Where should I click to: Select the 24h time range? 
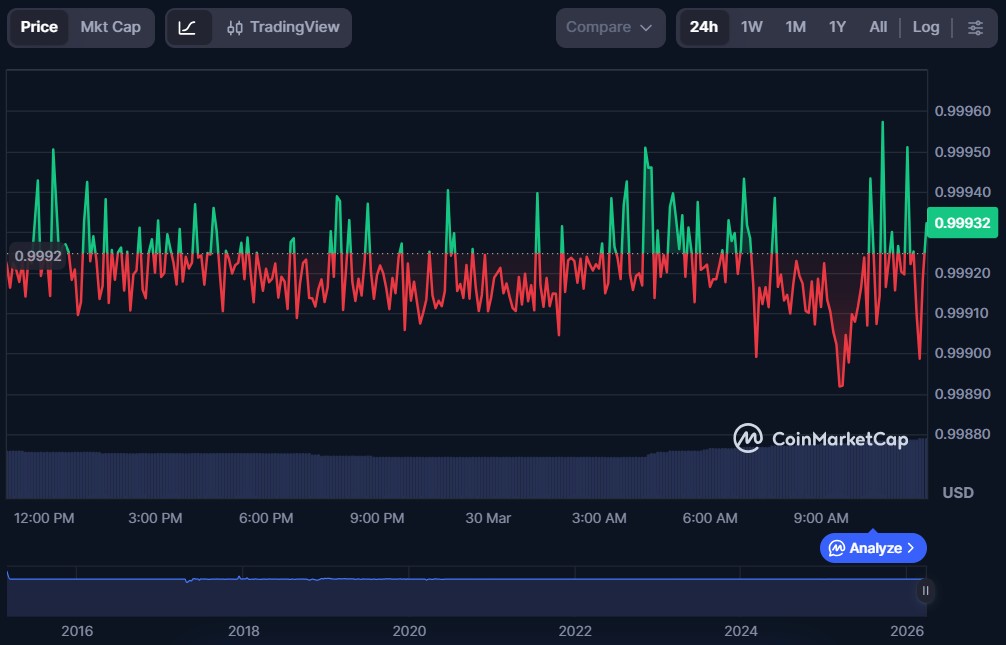point(703,27)
